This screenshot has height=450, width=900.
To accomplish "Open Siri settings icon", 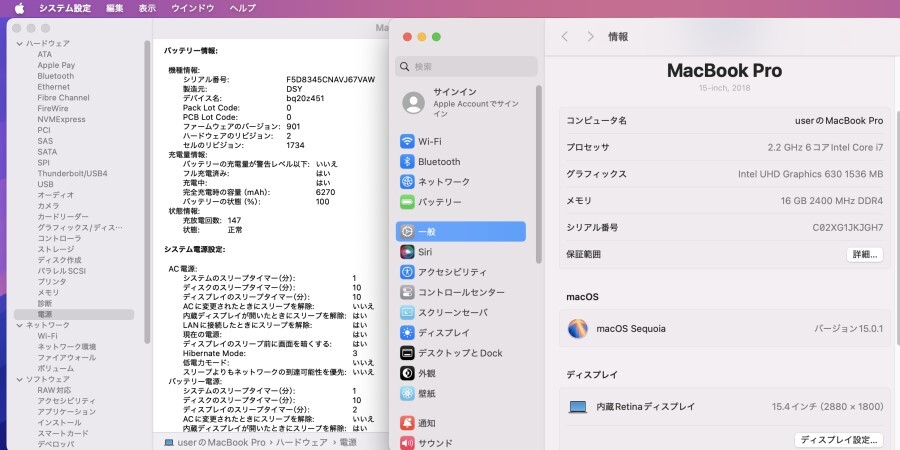I will [407, 252].
